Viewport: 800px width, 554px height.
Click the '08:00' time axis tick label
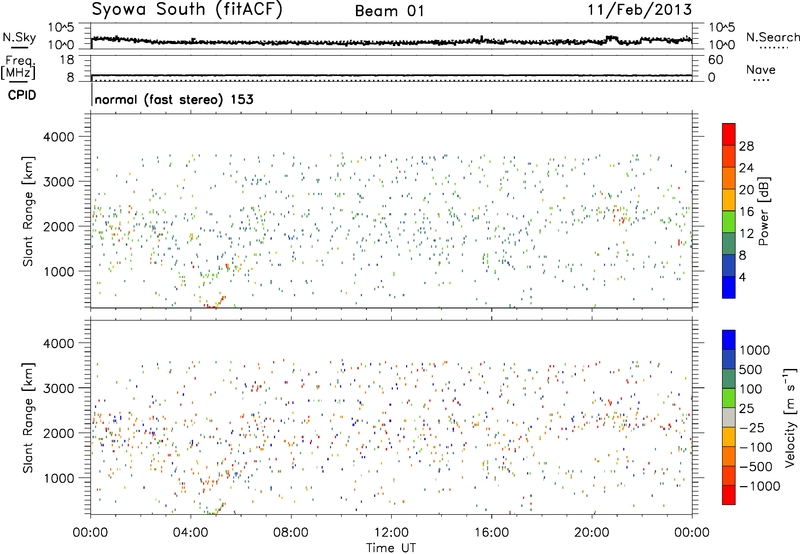(291, 532)
